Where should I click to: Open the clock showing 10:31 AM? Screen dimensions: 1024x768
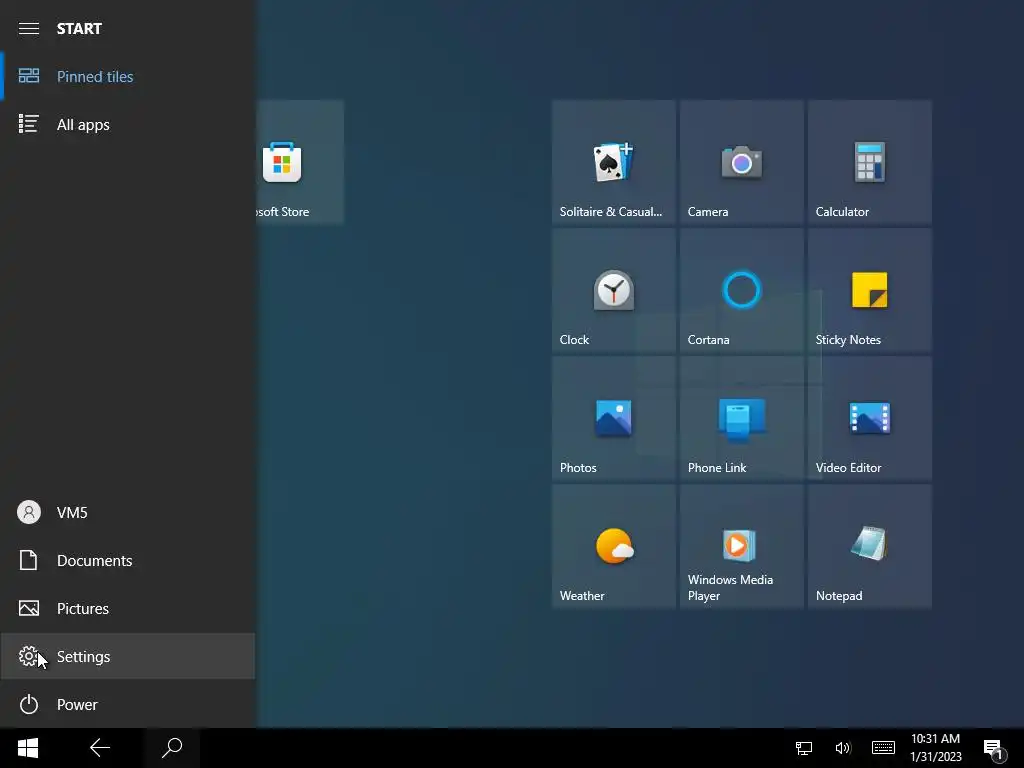coord(936,748)
